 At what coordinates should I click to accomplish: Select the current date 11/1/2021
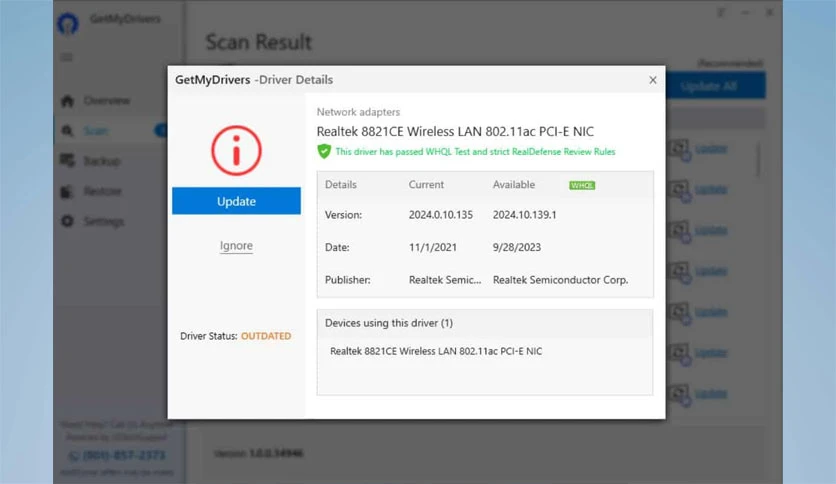tap(432, 247)
